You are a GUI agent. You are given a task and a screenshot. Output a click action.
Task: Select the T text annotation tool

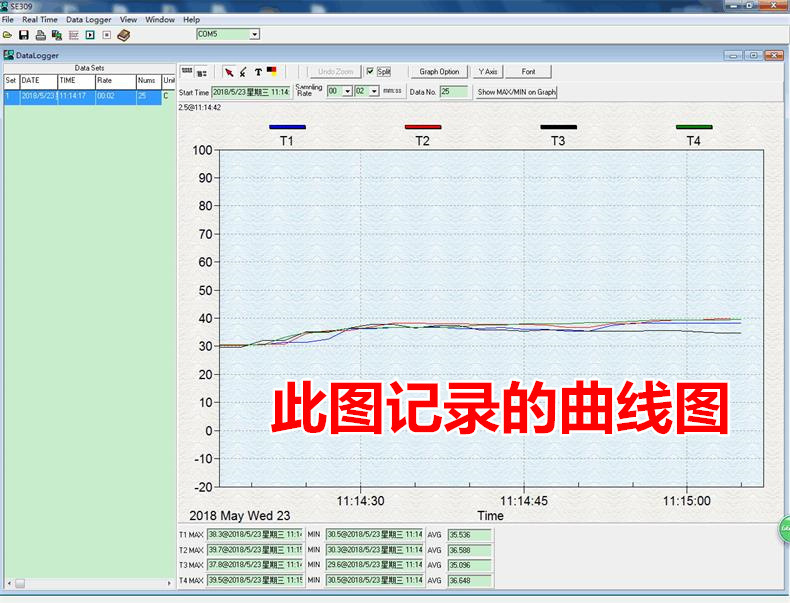(258, 72)
